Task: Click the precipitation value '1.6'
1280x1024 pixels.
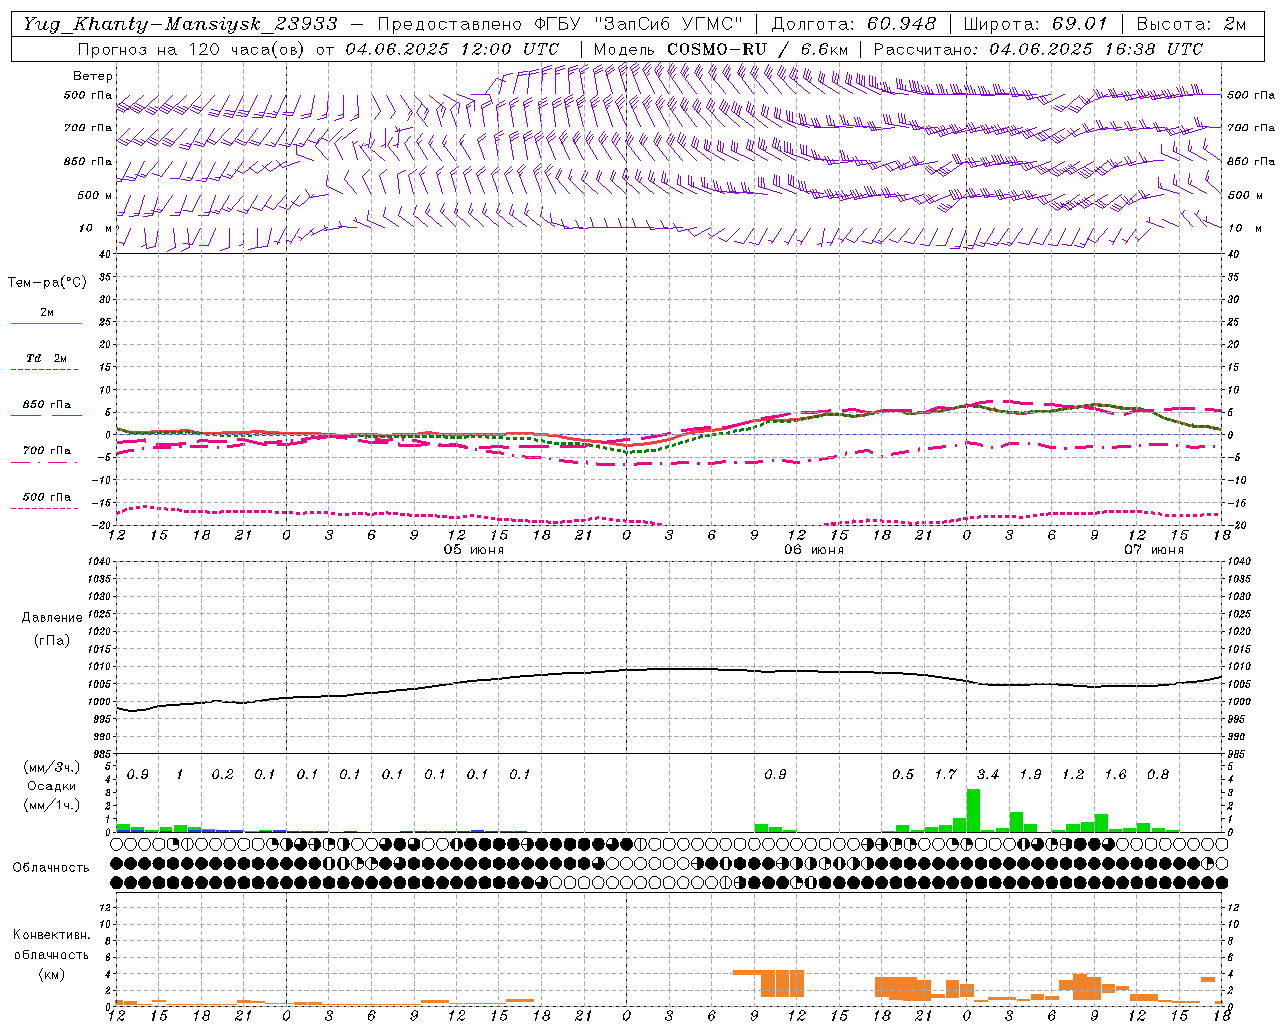Action: 1115,775
